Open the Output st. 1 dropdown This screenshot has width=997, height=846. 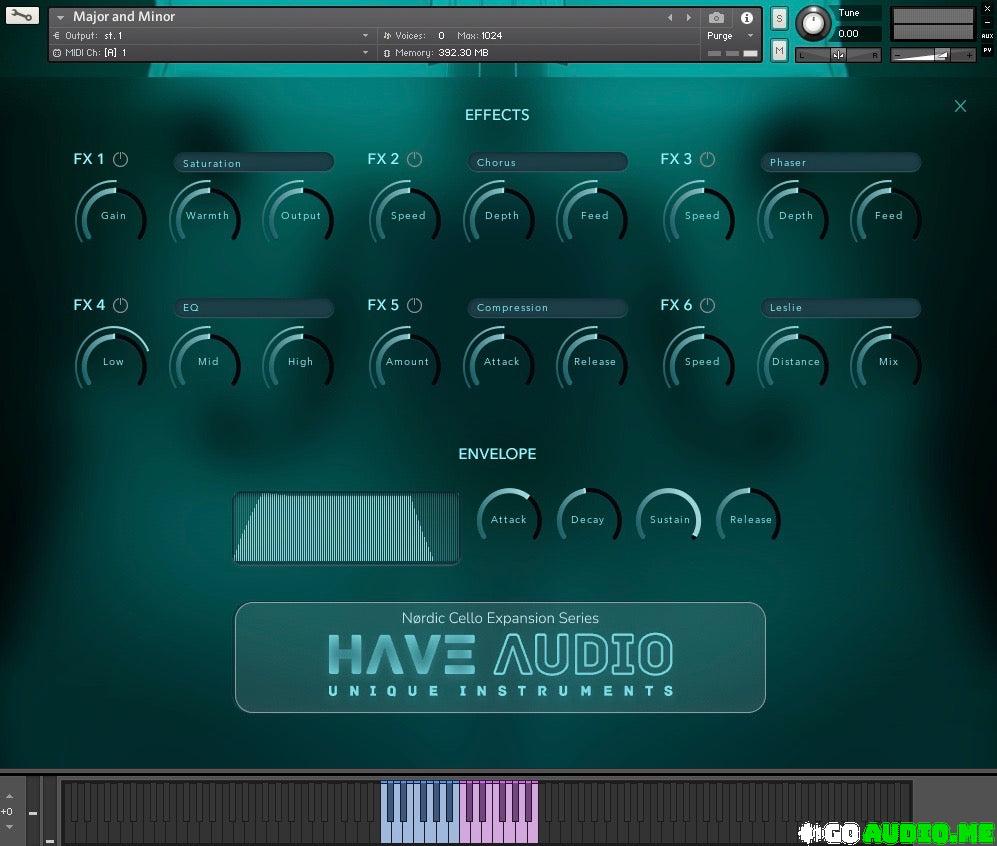(211, 36)
